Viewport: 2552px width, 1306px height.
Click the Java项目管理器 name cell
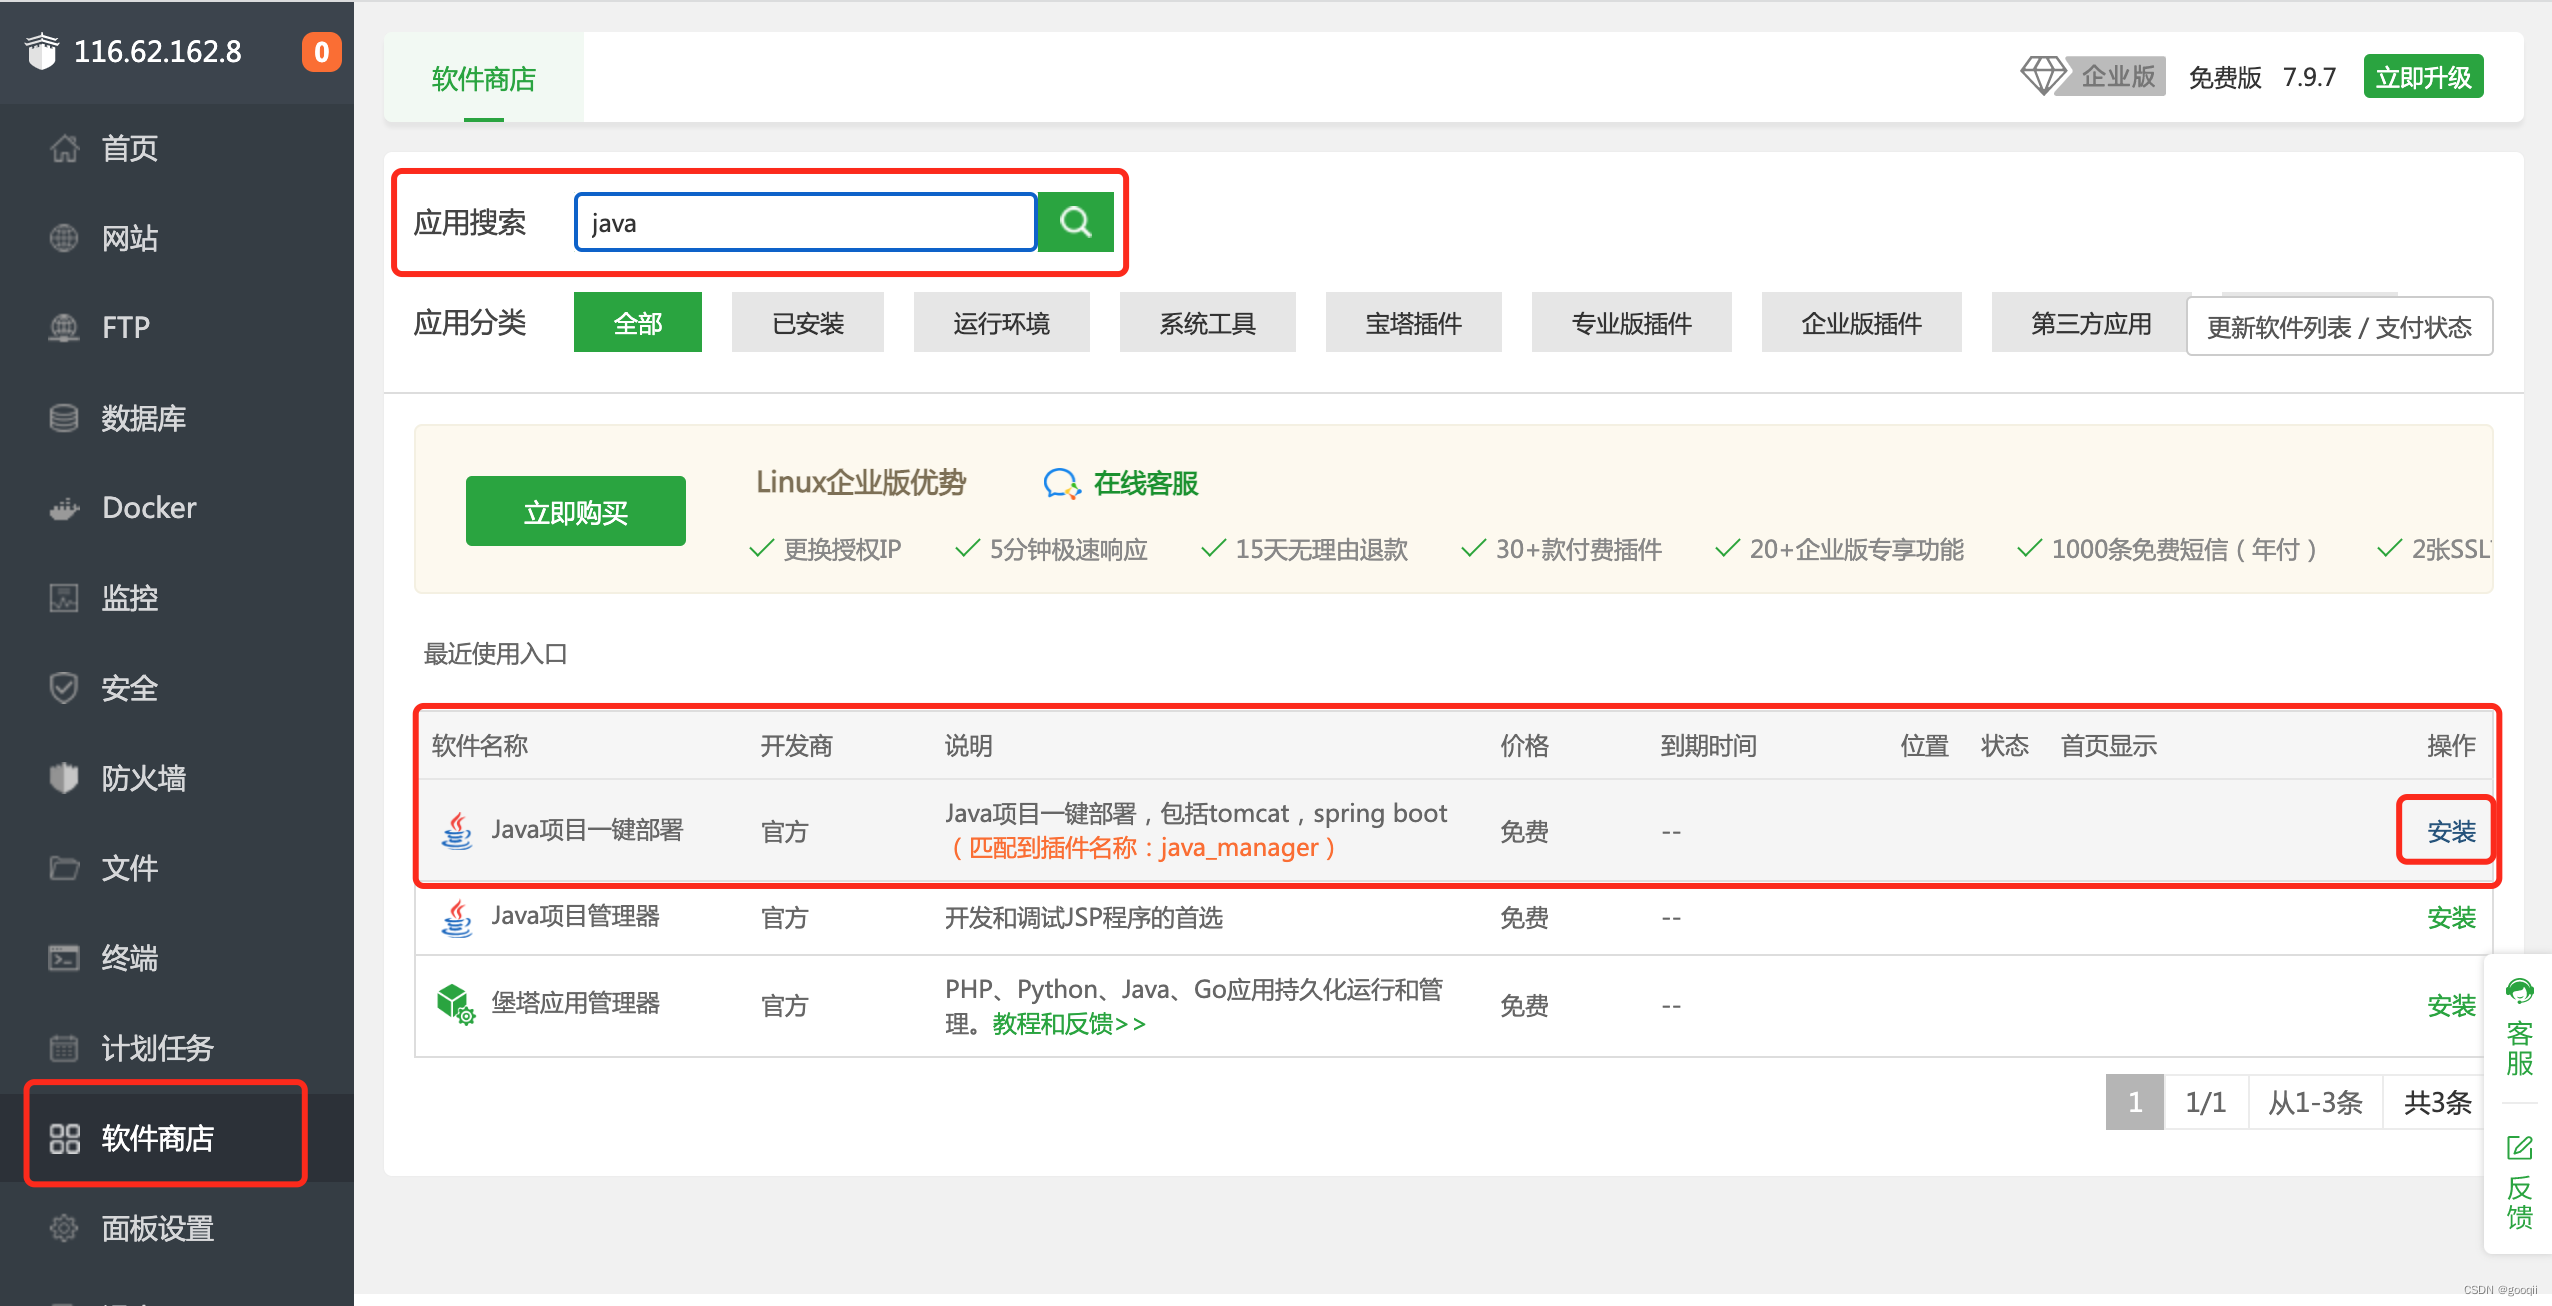[575, 916]
